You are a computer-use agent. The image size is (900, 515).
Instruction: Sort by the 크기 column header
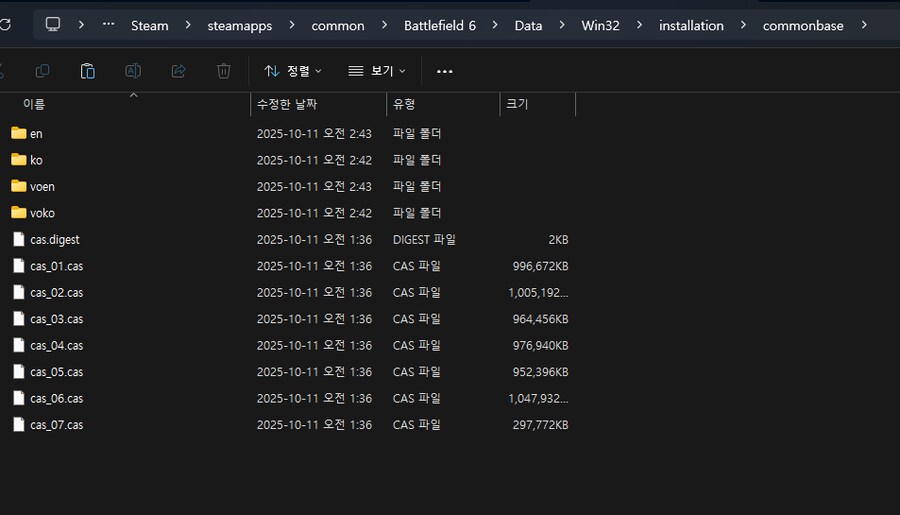(517, 104)
